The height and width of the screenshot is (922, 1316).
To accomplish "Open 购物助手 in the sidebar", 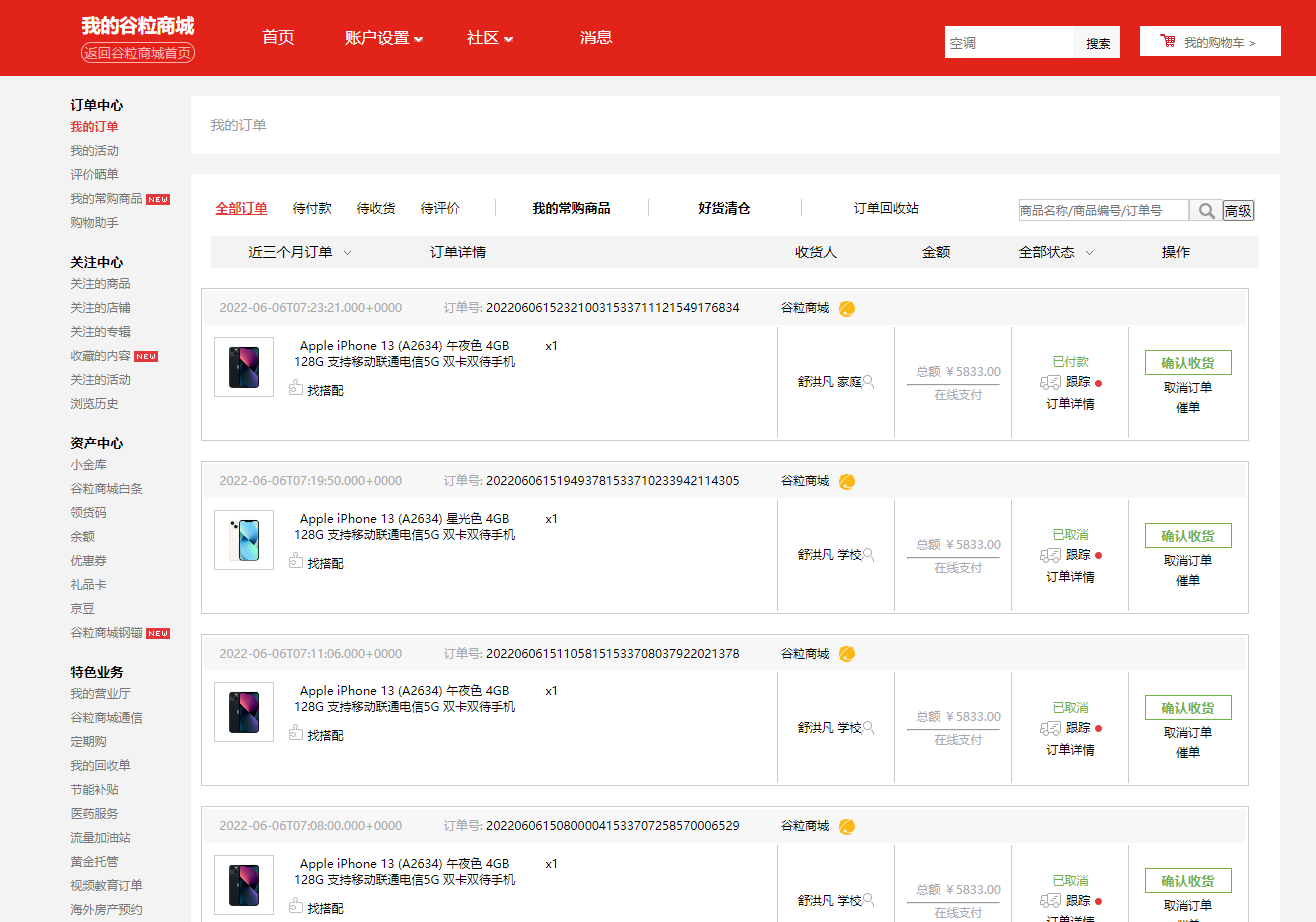I will (94, 223).
